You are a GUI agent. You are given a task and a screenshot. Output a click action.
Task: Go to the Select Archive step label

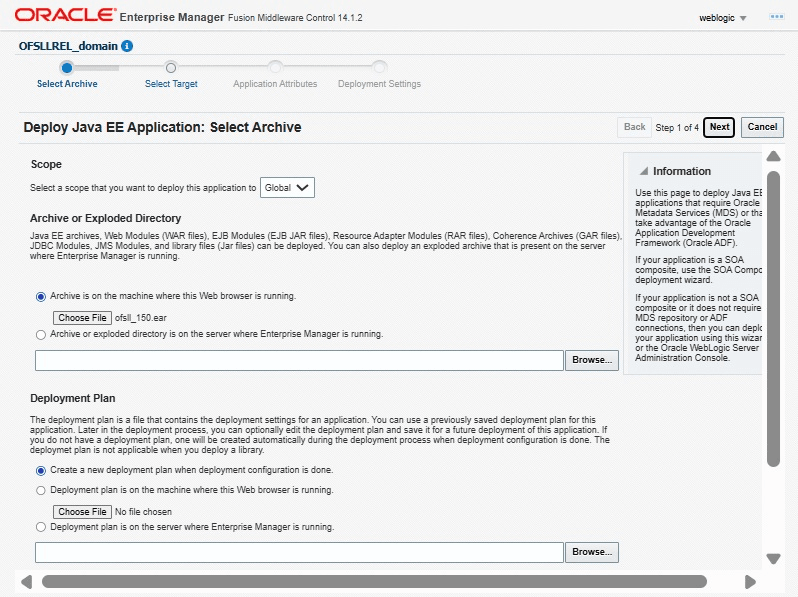pyautogui.click(x=67, y=83)
